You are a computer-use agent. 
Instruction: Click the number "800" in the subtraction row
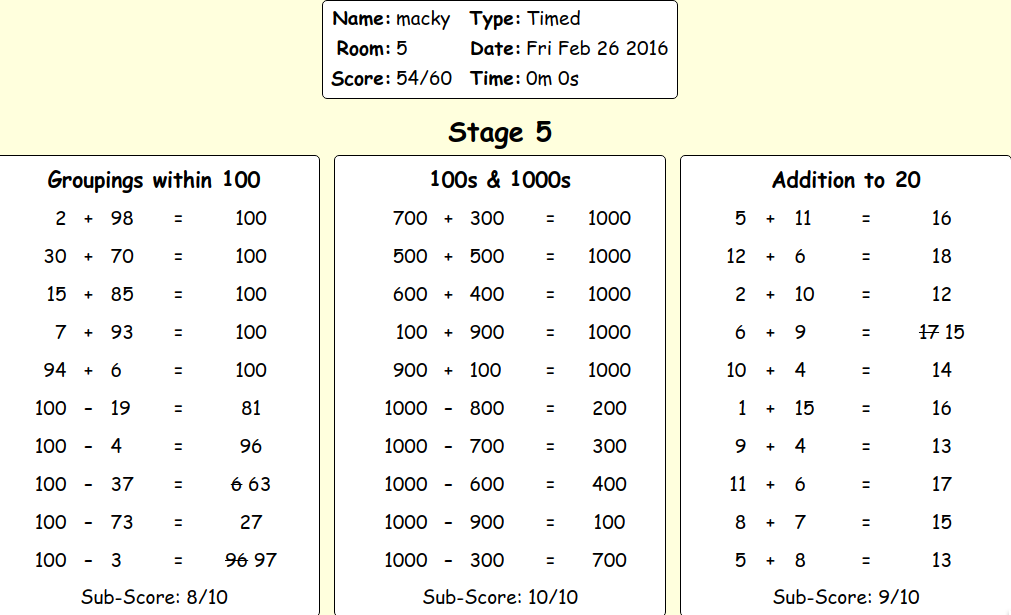(x=487, y=408)
